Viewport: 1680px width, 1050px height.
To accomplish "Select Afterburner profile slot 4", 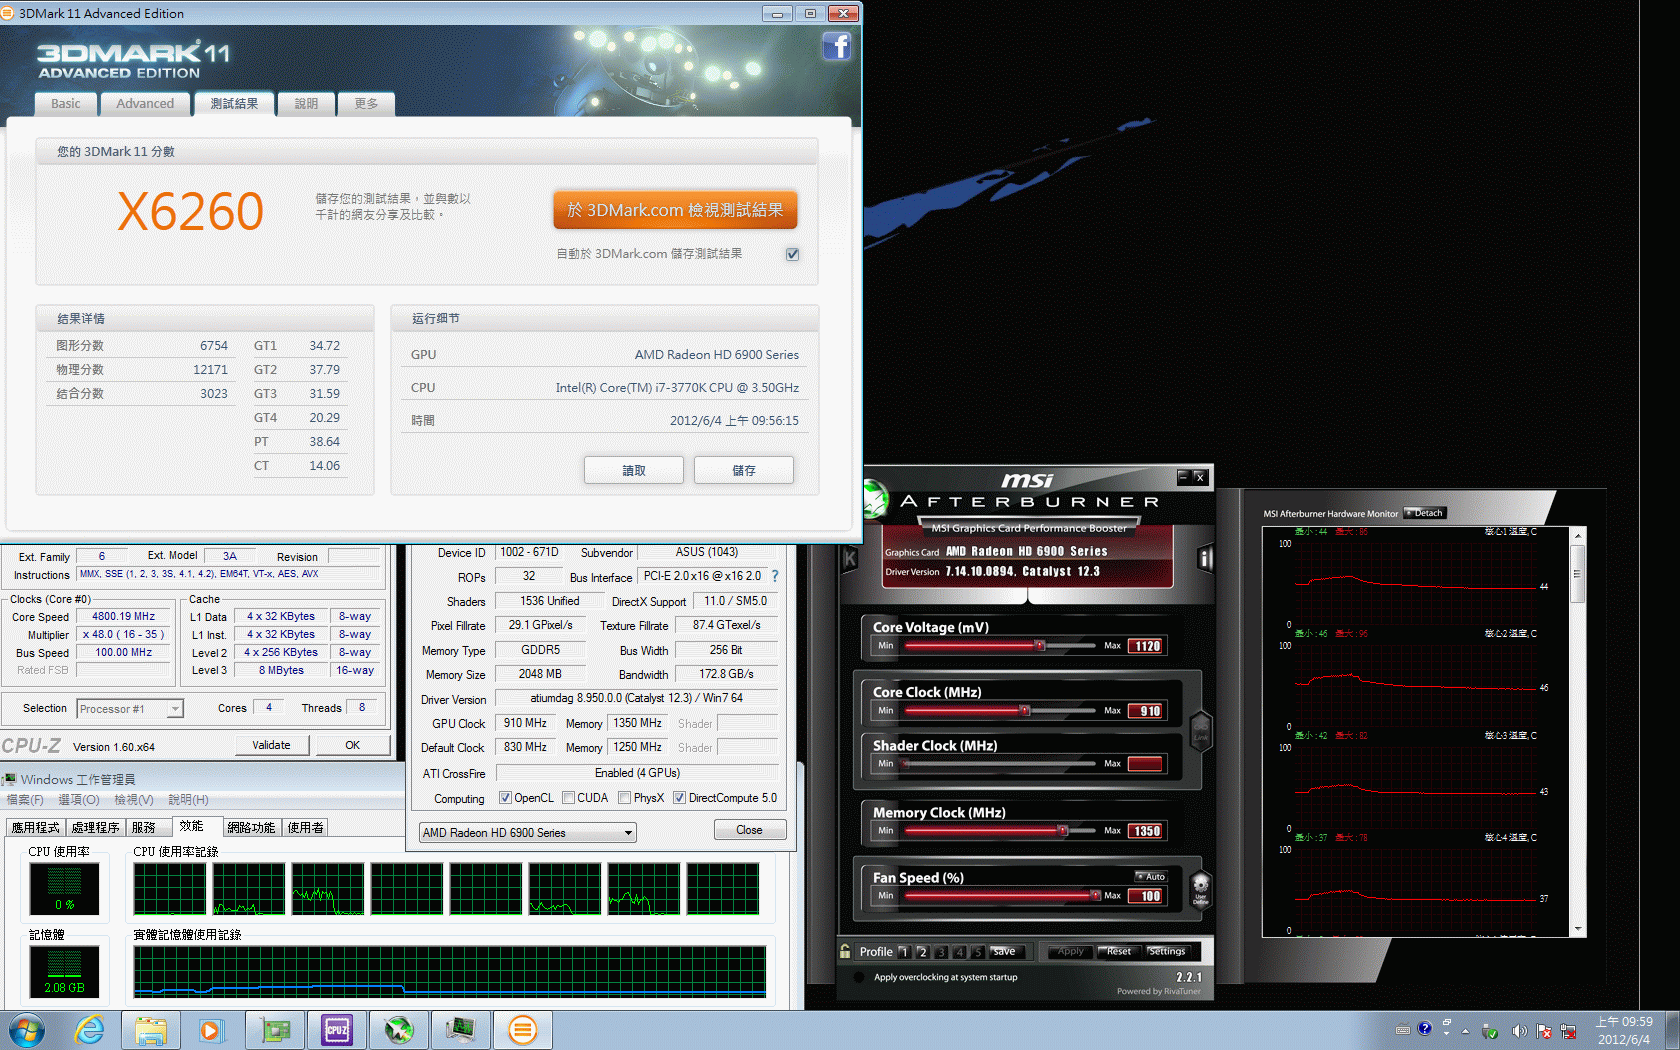I will click(x=960, y=952).
